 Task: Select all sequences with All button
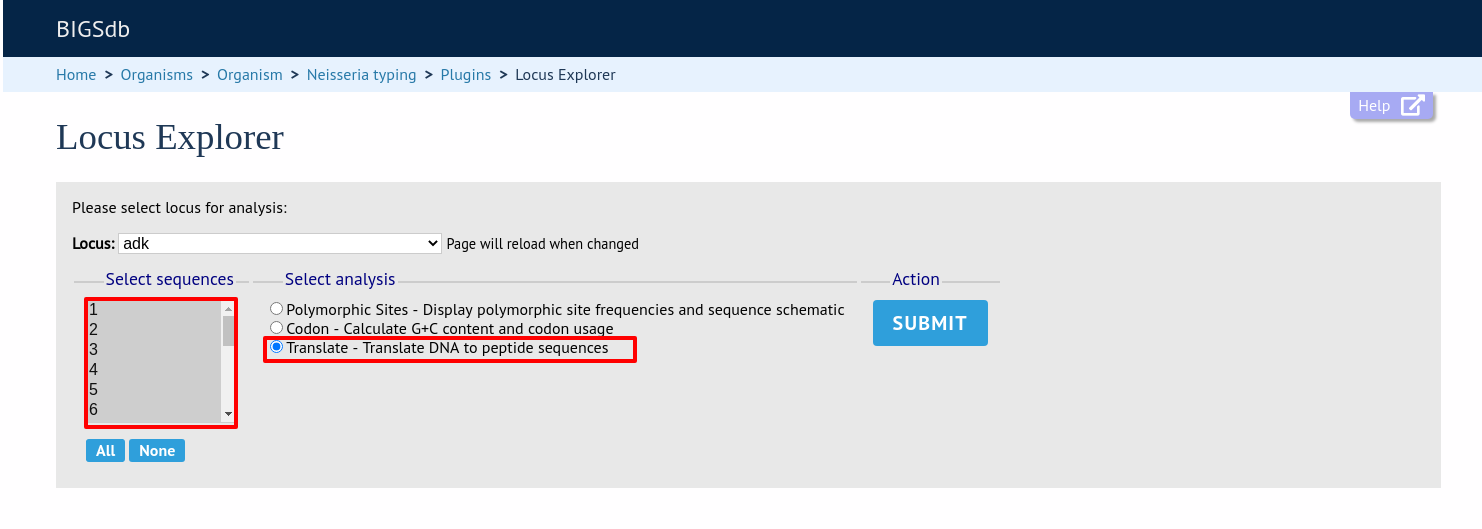[105, 451]
